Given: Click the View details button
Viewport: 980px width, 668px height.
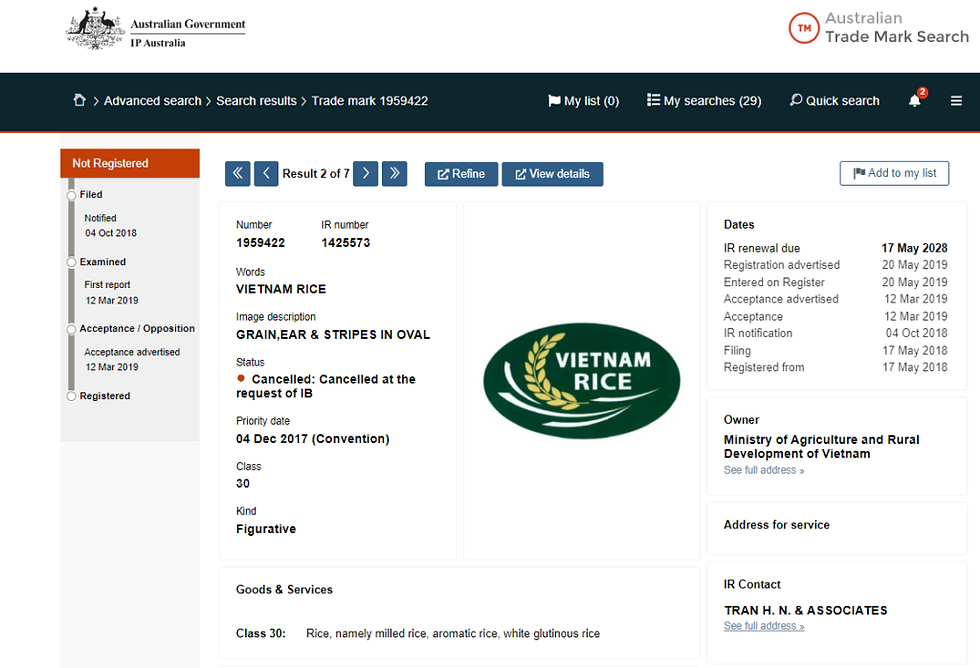Looking at the screenshot, I should [552, 174].
